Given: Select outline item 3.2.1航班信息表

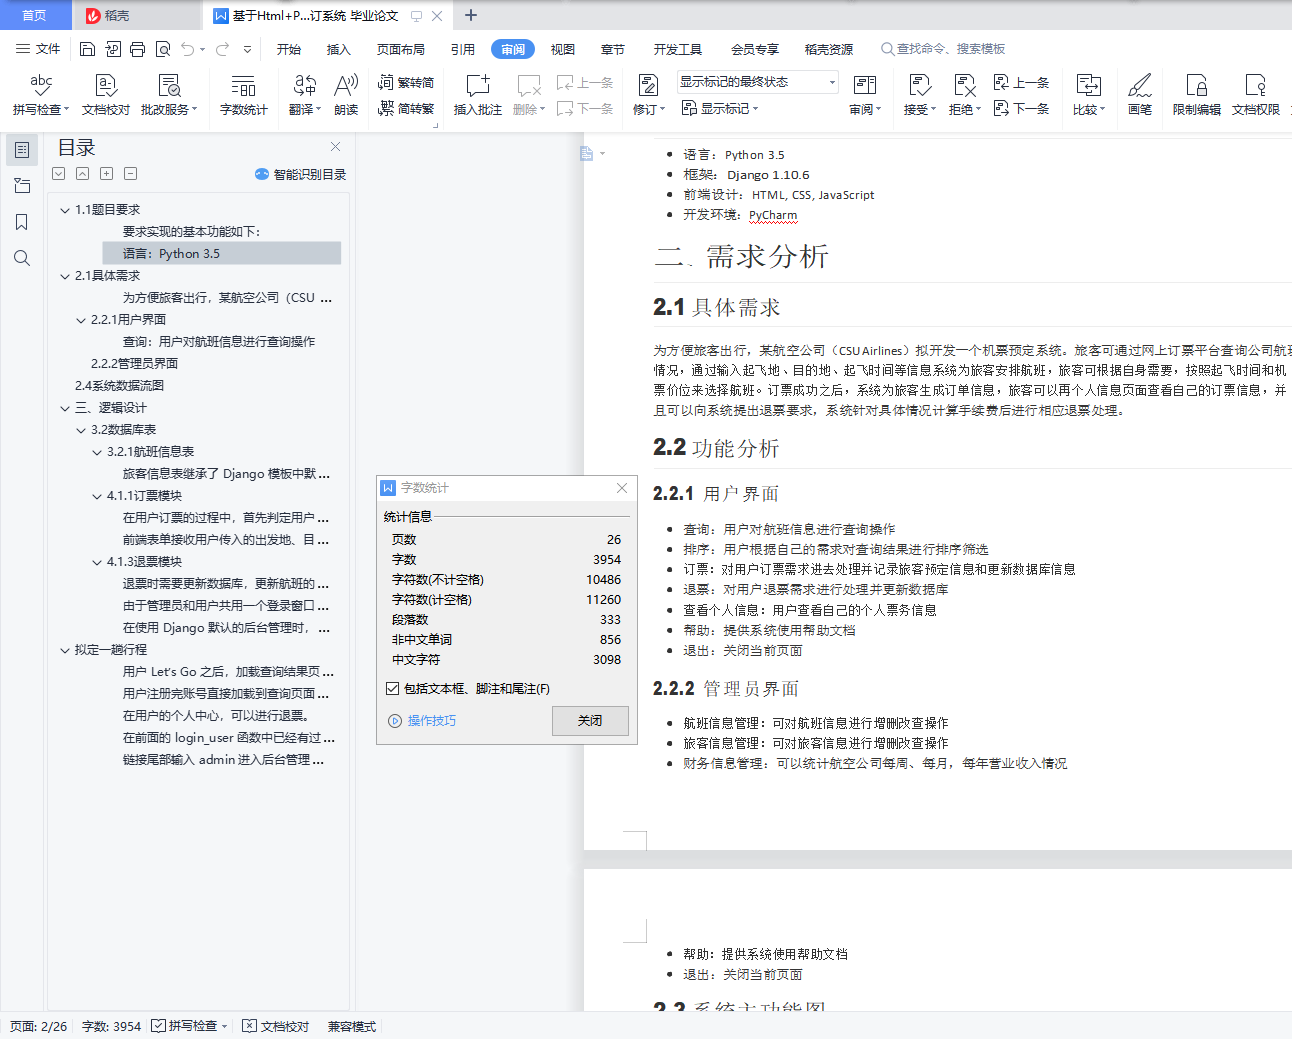Looking at the screenshot, I should (150, 452).
